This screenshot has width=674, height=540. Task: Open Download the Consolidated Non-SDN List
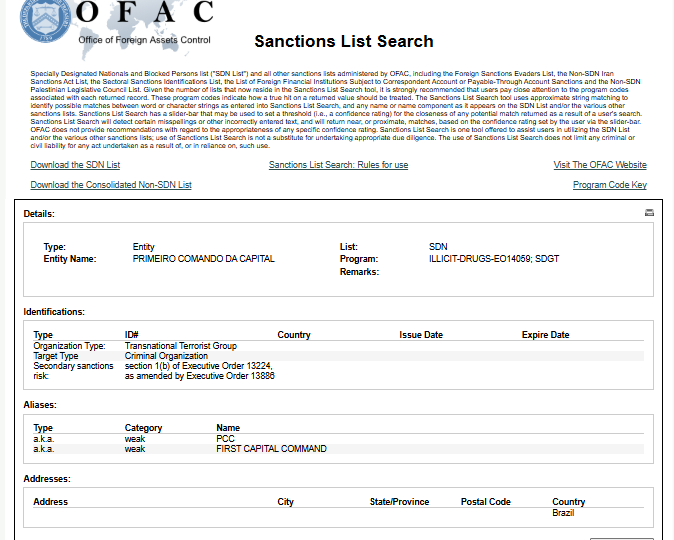pos(111,185)
